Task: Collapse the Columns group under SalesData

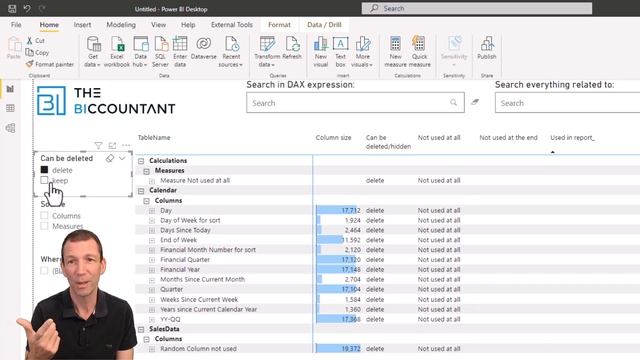Action: [x=147, y=339]
